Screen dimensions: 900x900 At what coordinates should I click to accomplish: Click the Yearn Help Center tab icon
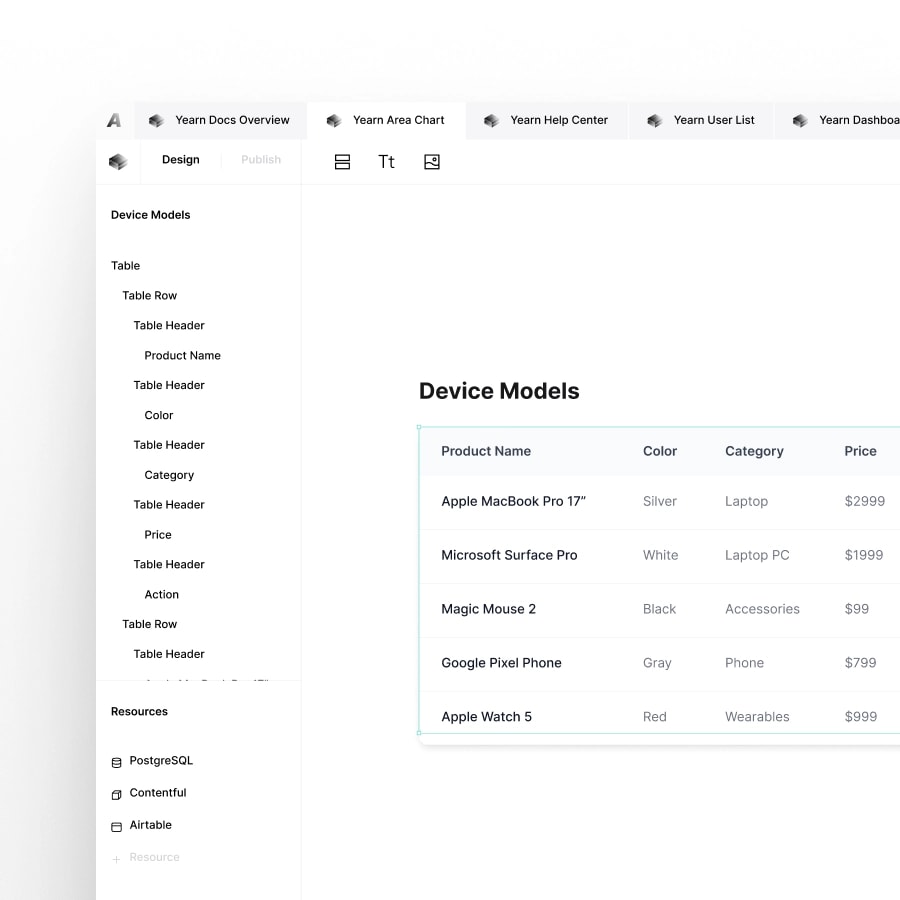tap(491, 121)
